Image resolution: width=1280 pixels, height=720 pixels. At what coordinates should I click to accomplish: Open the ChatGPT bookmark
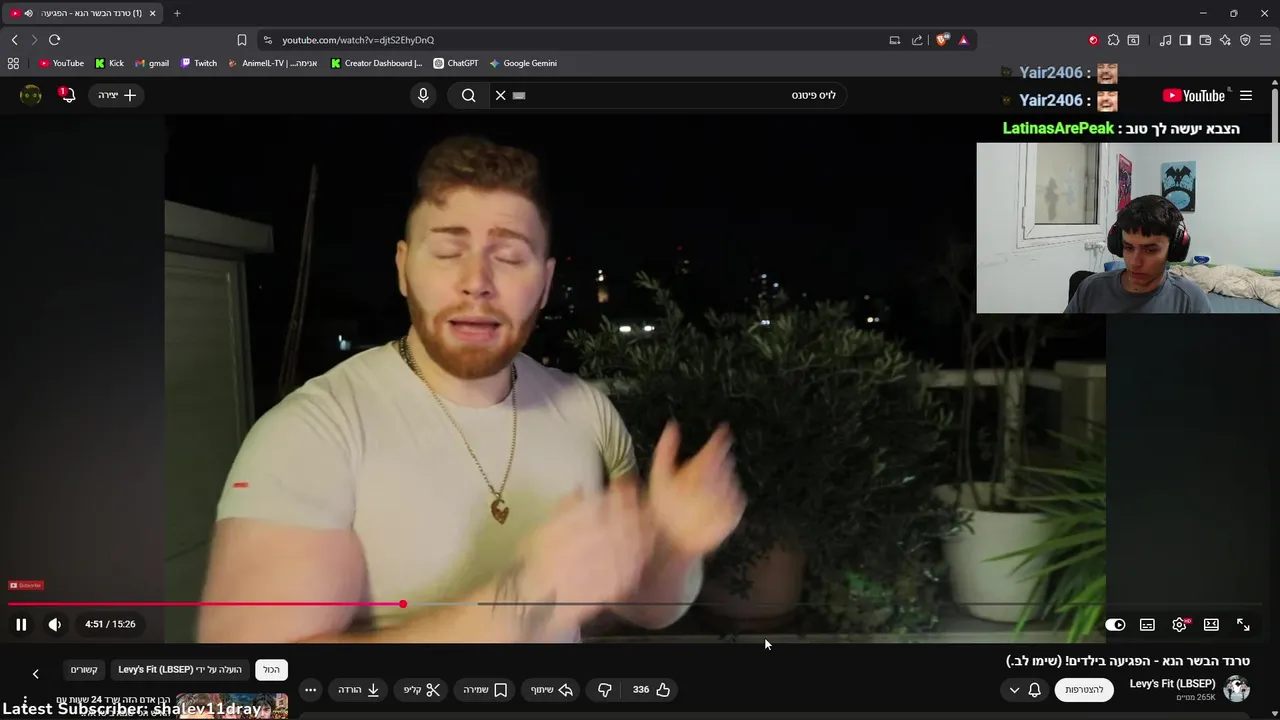(x=455, y=63)
